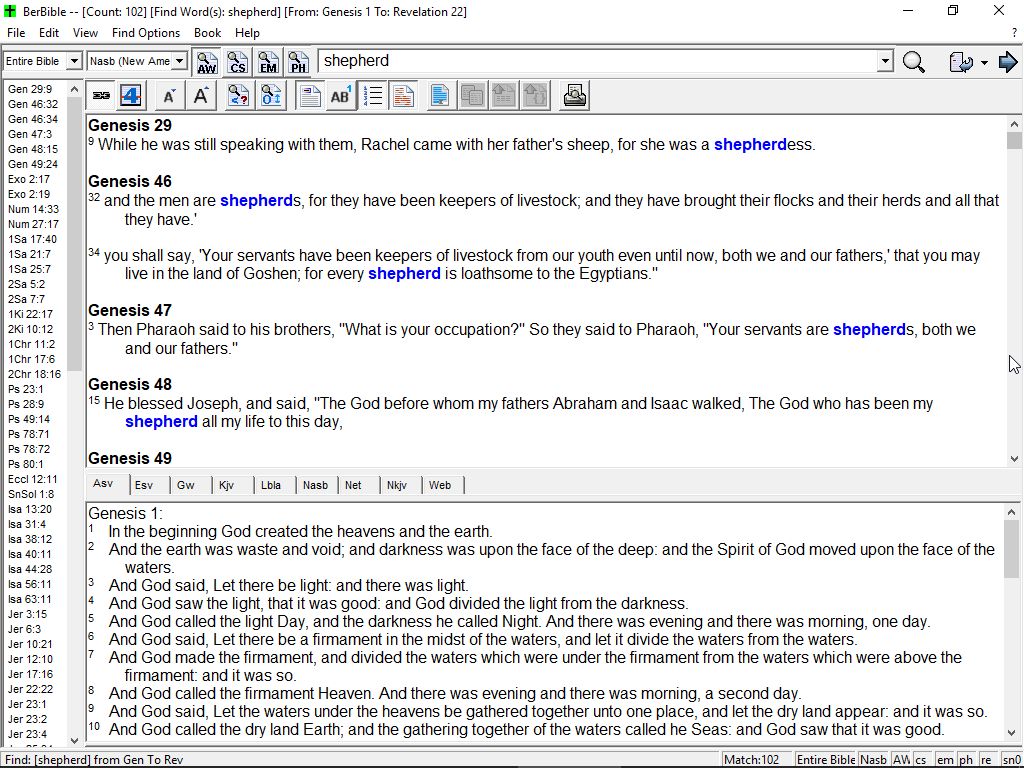Open the View menu
1024x768 pixels.
pos(85,33)
